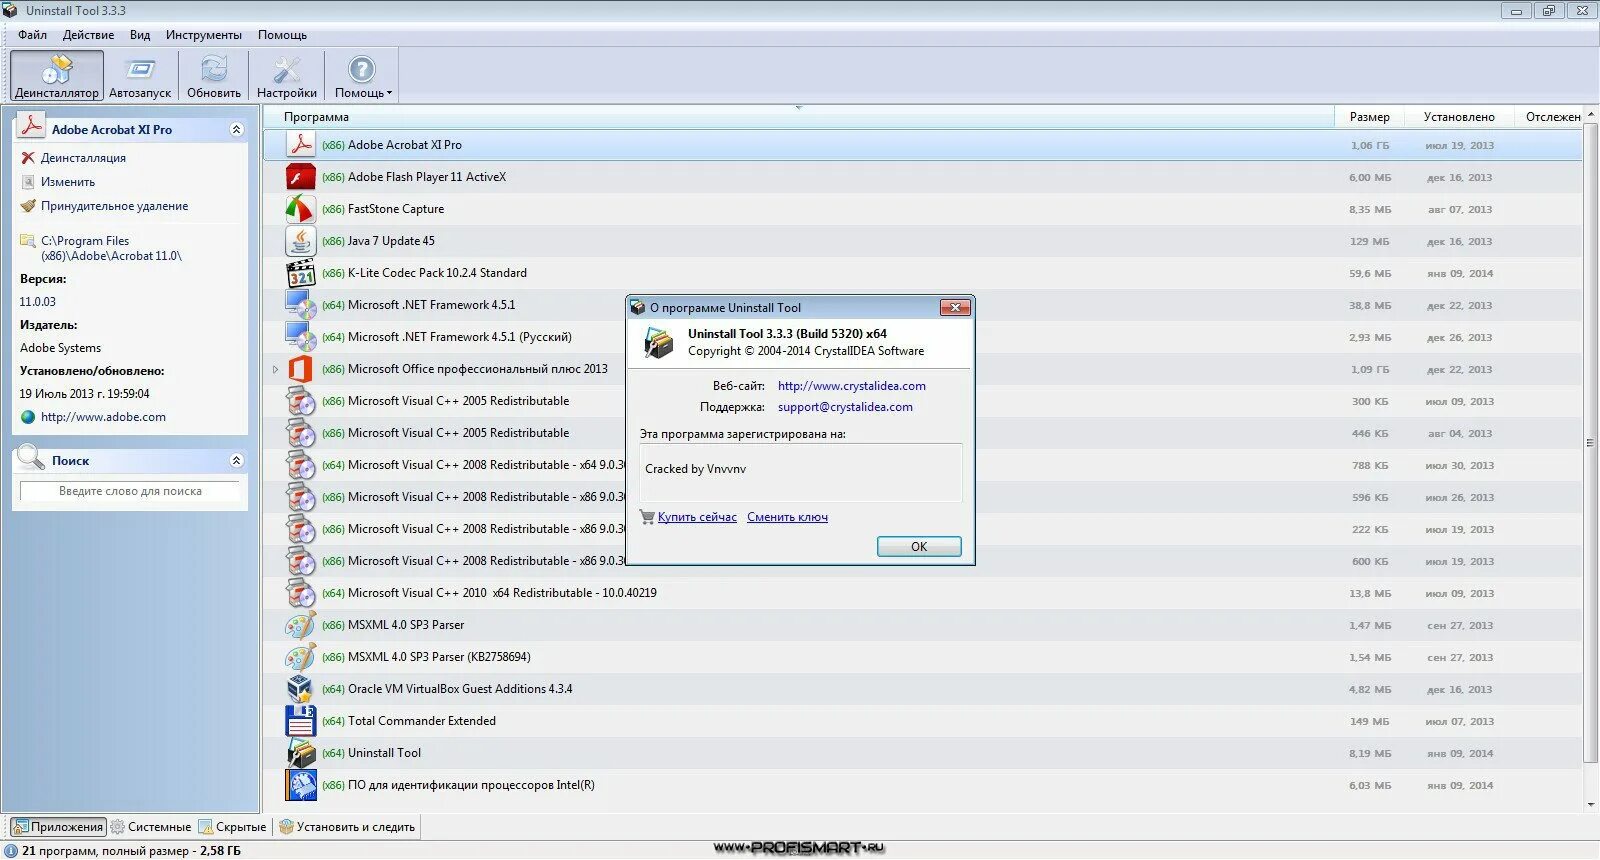
Task: Click the 1,06 ГБ size of Adobe Acrobat
Action: click(1370, 145)
